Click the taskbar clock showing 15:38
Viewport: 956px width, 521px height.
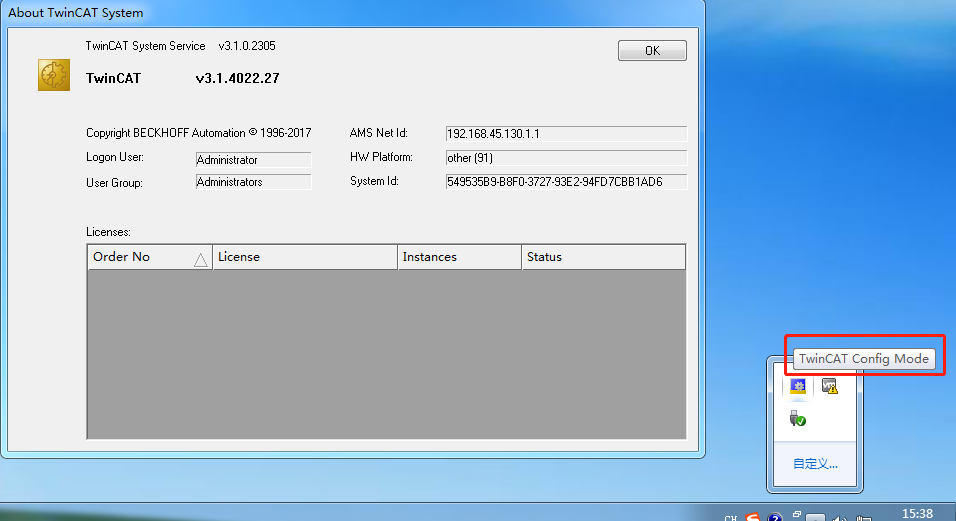point(917,514)
